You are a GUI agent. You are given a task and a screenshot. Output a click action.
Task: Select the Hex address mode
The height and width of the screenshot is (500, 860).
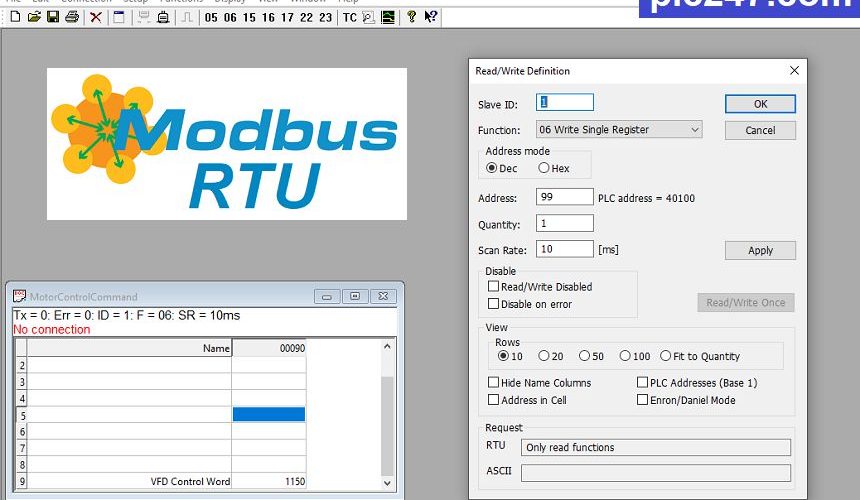[544, 168]
